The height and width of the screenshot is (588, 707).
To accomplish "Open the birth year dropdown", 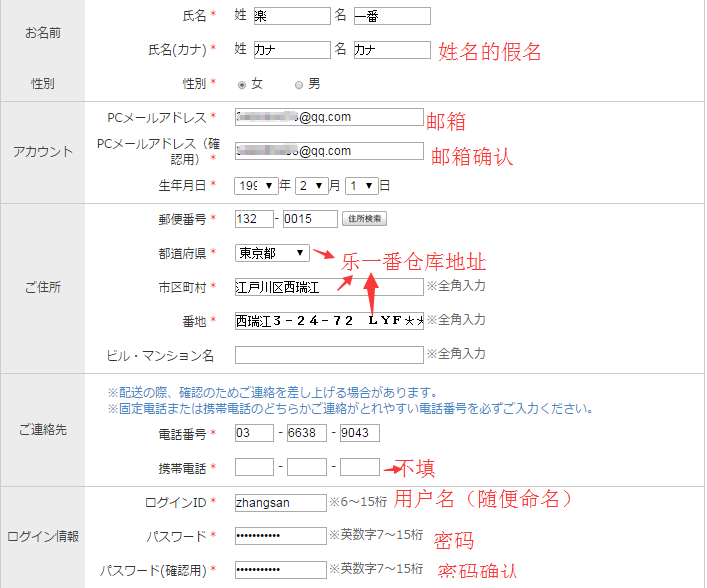I will tap(256, 185).
